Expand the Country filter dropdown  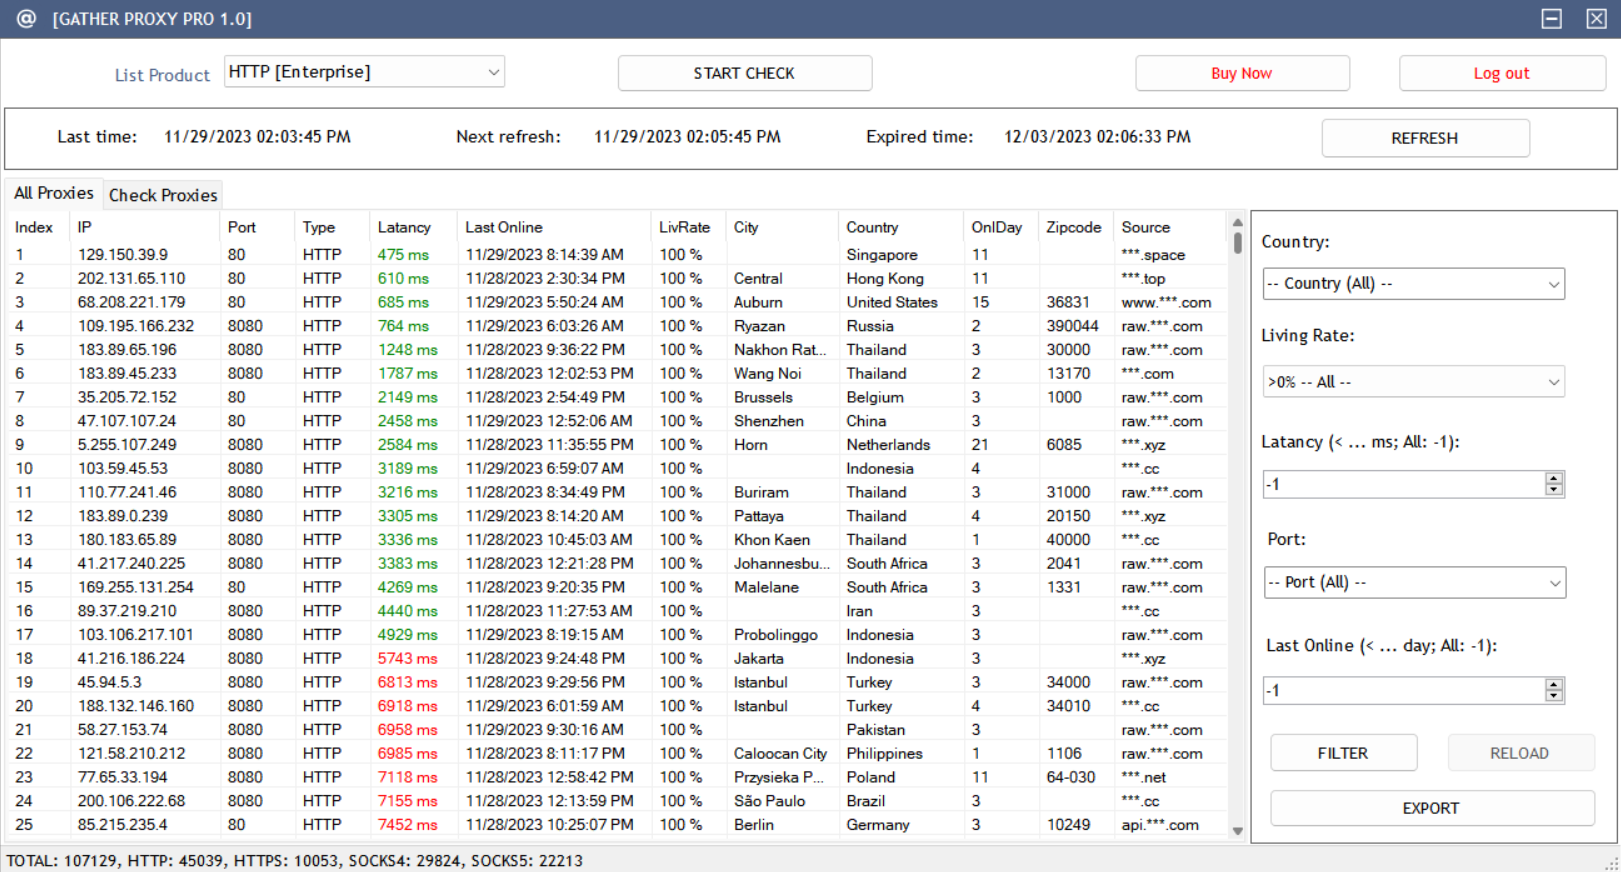click(x=1413, y=284)
